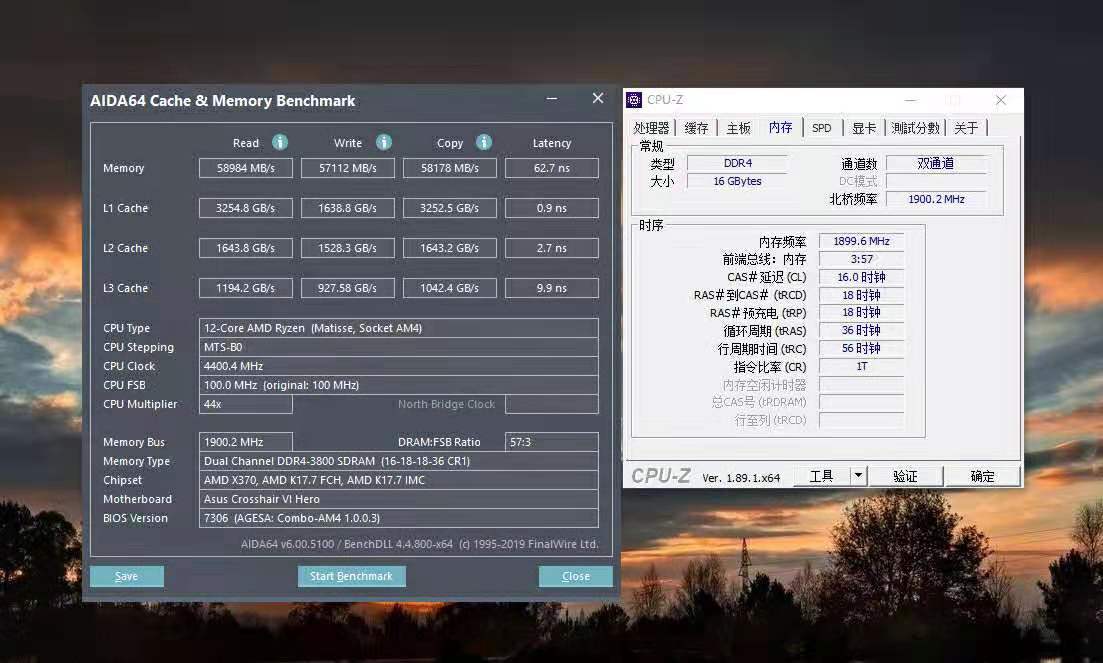Click the CAS# 延迟 value 16.0 时钟
Image resolution: width=1103 pixels, height=663 pixels.
click(x=861, y=277)
